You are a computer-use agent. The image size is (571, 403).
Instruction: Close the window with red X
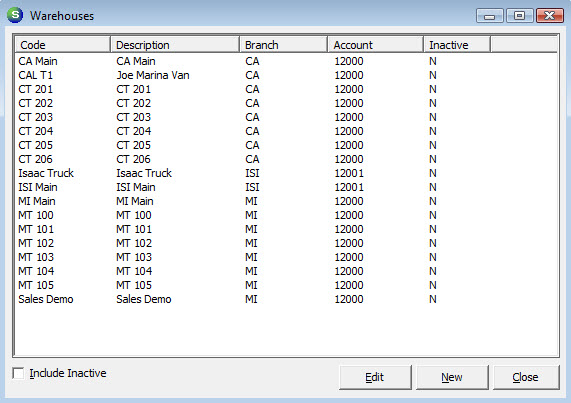pos(550,16)
